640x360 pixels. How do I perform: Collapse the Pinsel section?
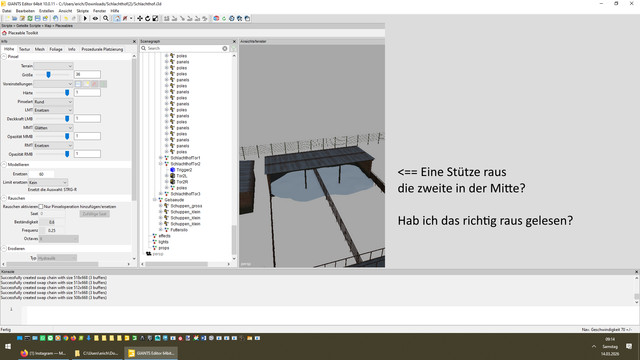[x=4, y=57]
